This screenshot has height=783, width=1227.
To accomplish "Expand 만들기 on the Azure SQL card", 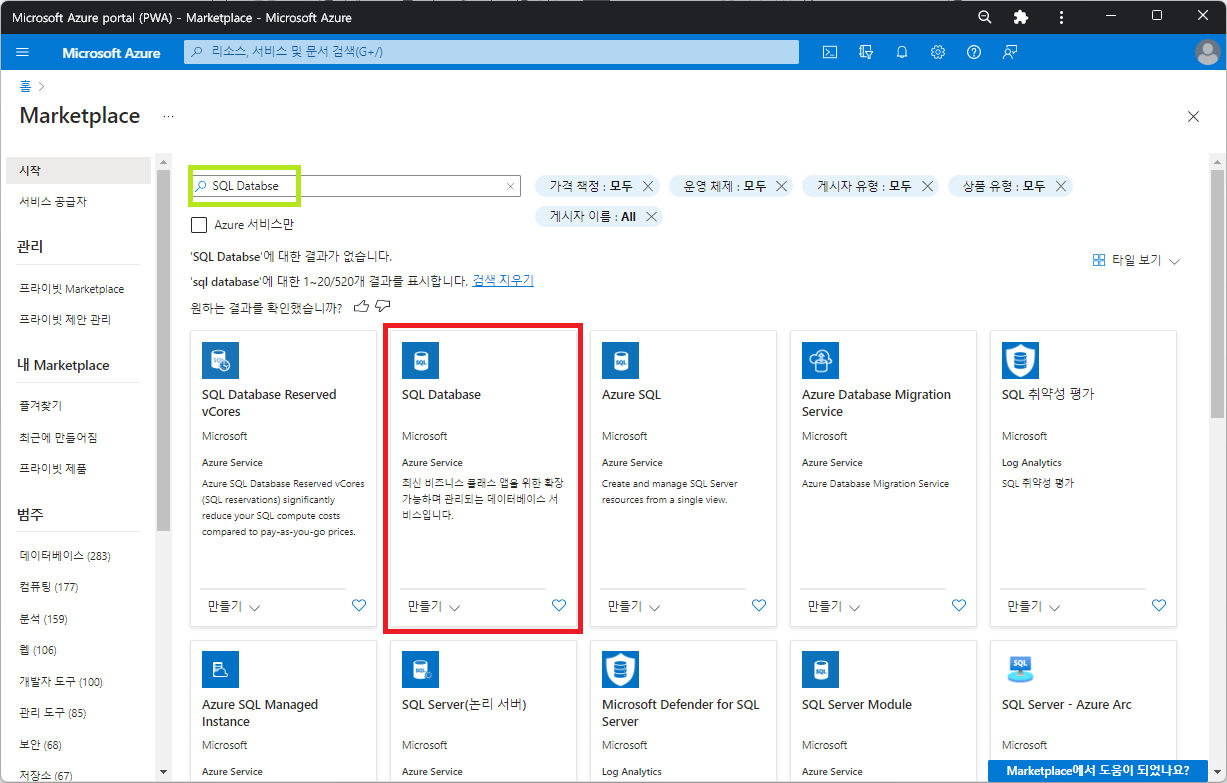I will coord(634,606).
